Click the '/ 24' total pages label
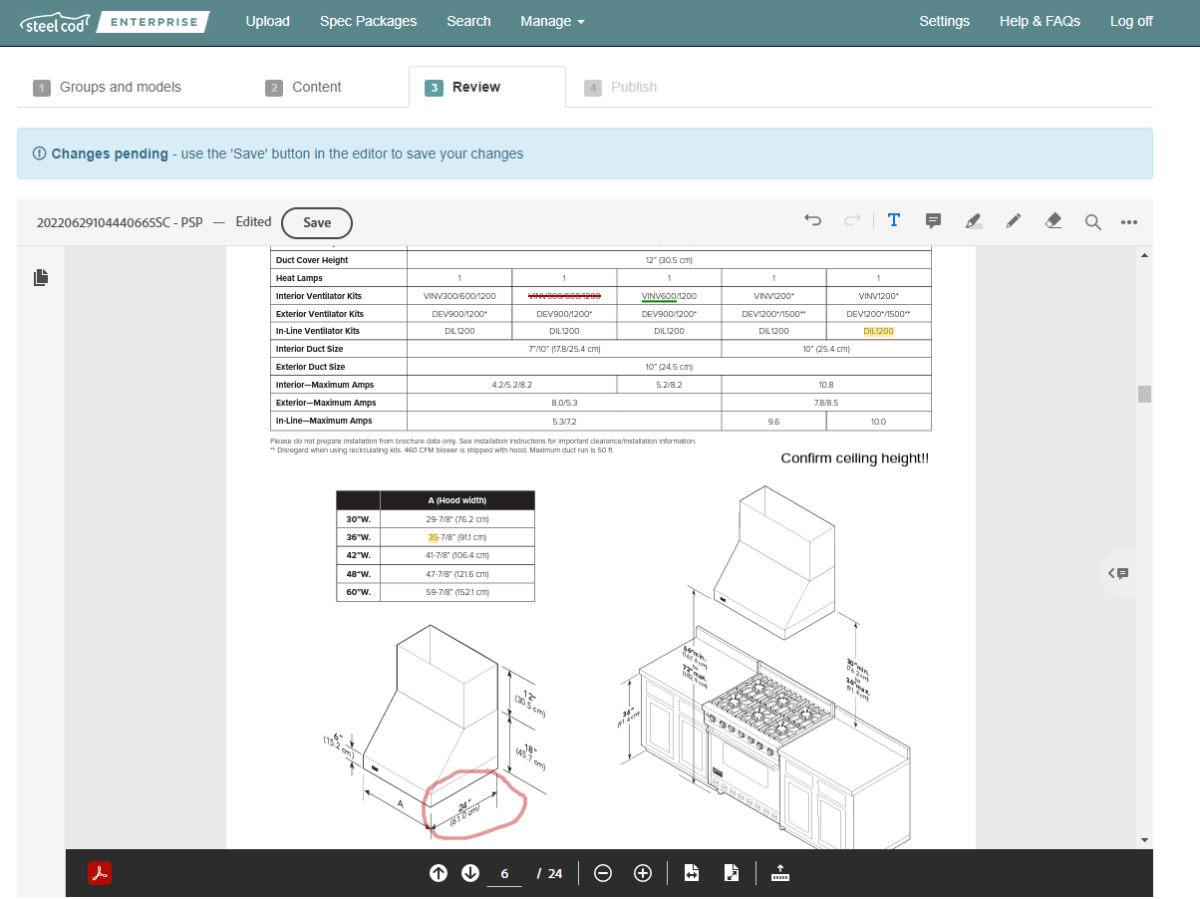The height and width of the screenshot is (899, 1200). point(550,874)
